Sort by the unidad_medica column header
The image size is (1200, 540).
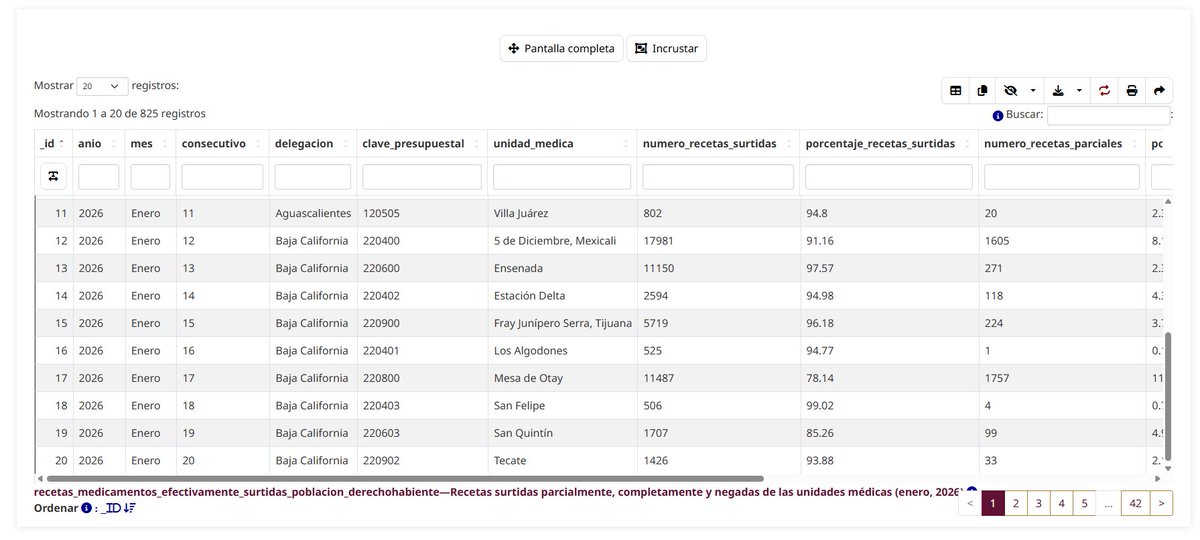click(561, 143)
